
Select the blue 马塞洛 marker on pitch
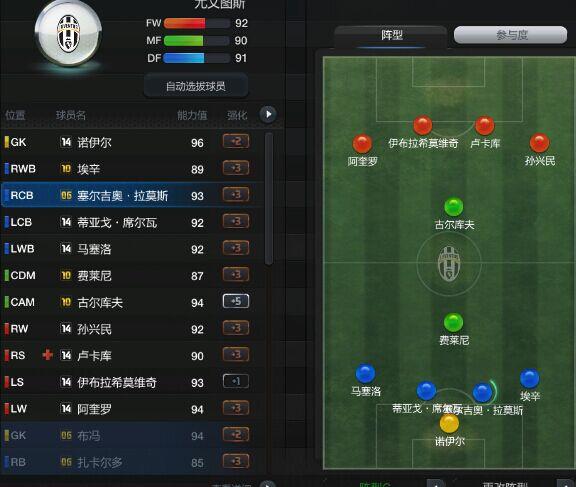(366, 373)
